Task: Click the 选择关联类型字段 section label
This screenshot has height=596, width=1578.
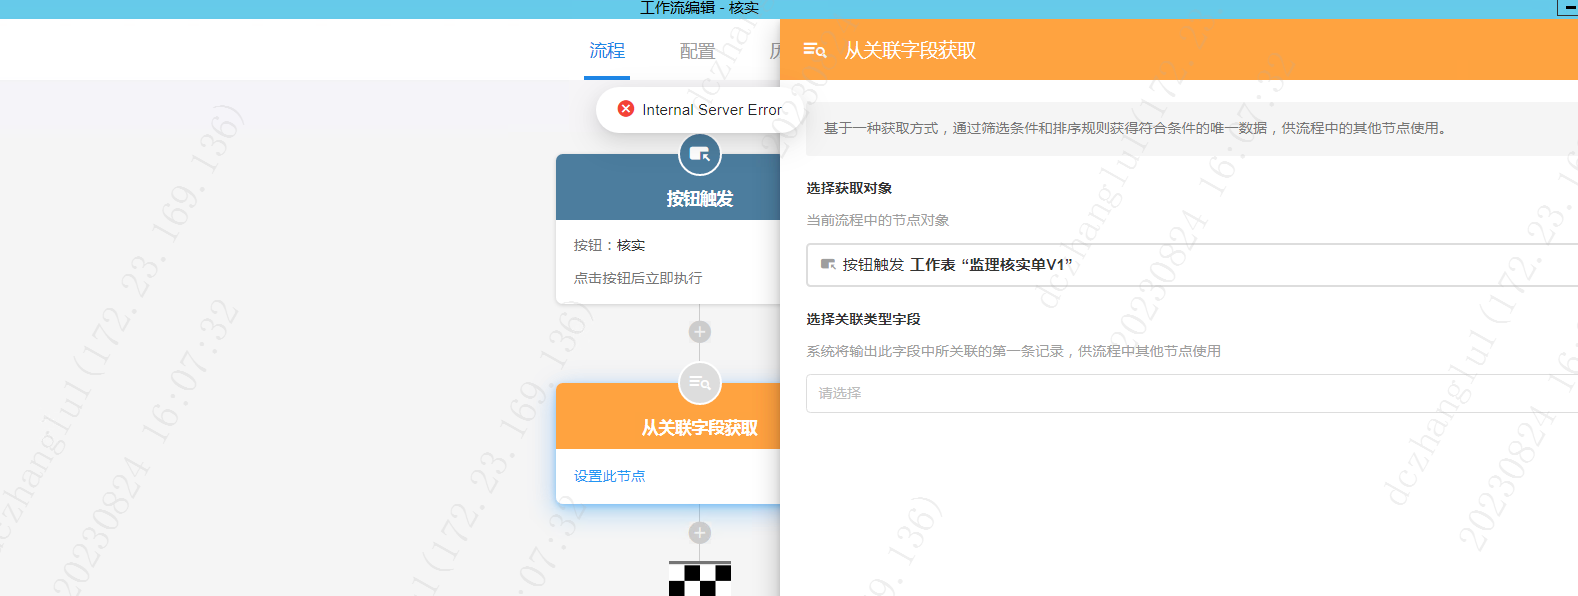Action: 863,319
